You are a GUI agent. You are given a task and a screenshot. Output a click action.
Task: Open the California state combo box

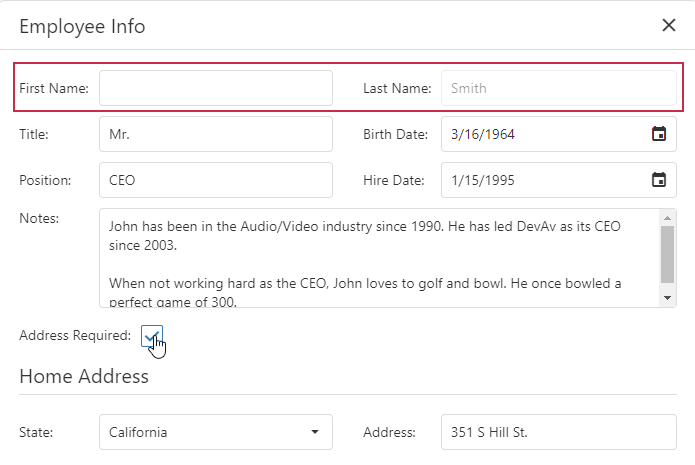tap(205, 433)
